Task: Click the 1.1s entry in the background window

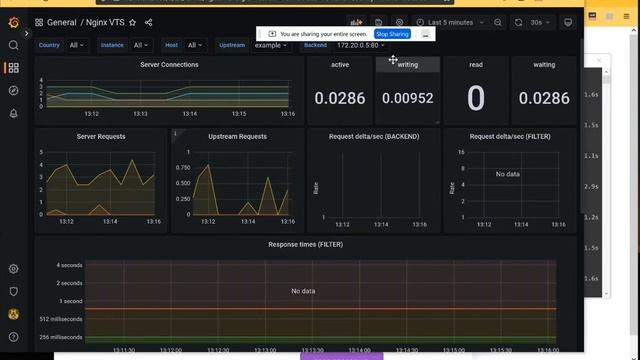Action: click(591, 156)
